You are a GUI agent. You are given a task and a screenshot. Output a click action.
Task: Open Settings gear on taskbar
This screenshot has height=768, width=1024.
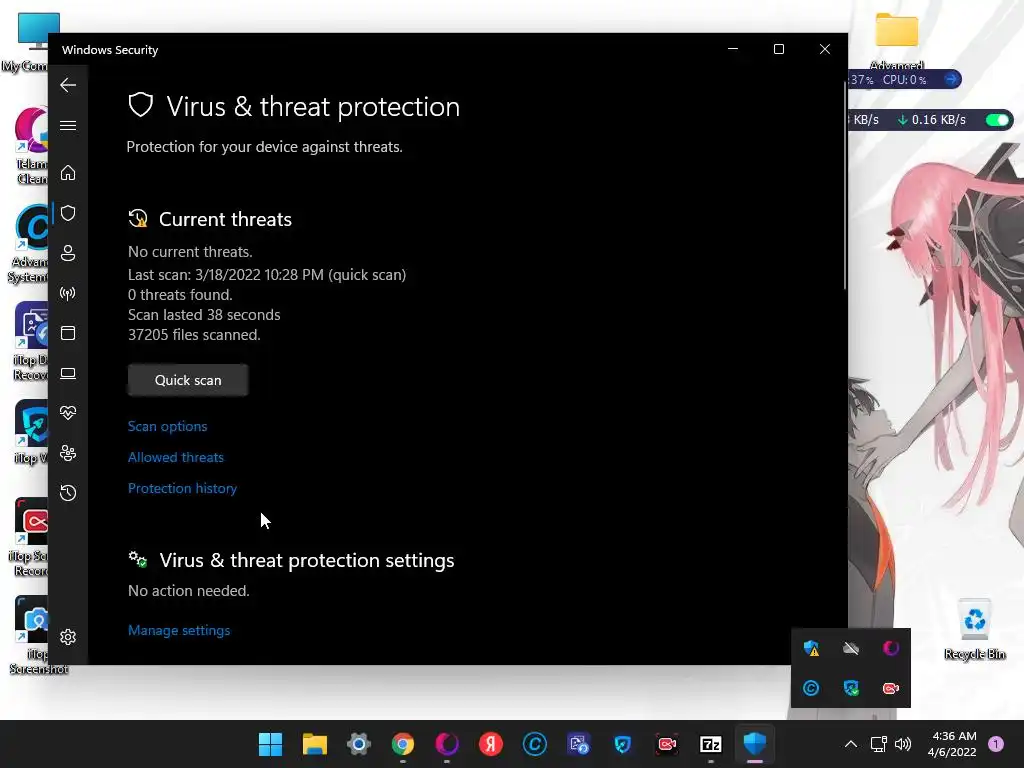359,744
